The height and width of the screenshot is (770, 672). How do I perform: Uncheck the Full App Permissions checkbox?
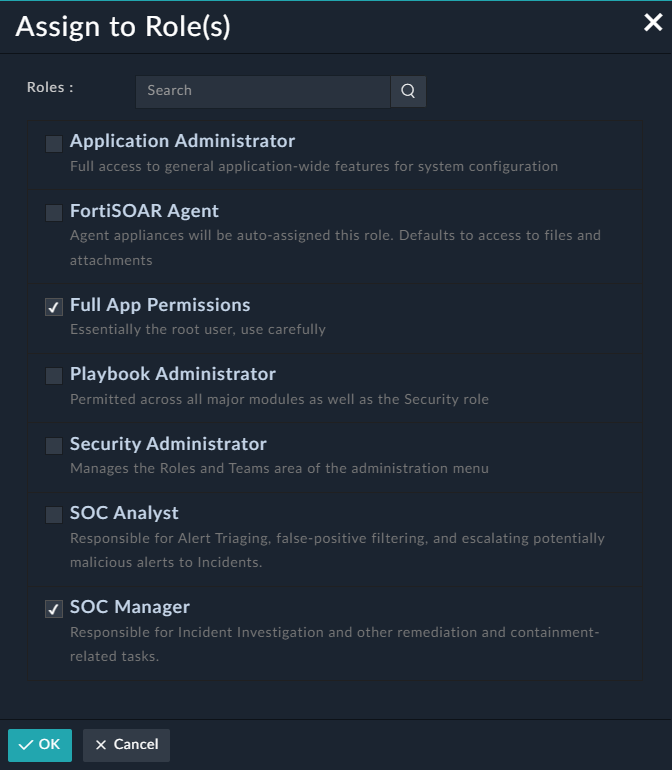click(54, 307)
